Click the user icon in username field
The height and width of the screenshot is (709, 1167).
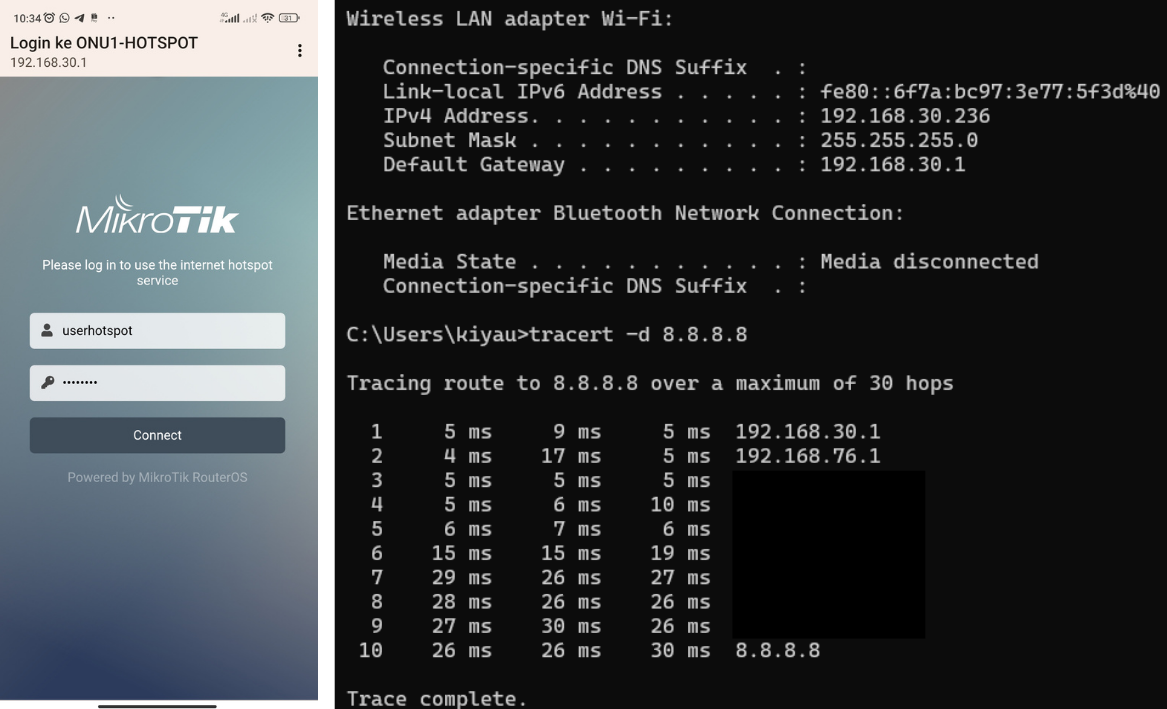(47, 331)
